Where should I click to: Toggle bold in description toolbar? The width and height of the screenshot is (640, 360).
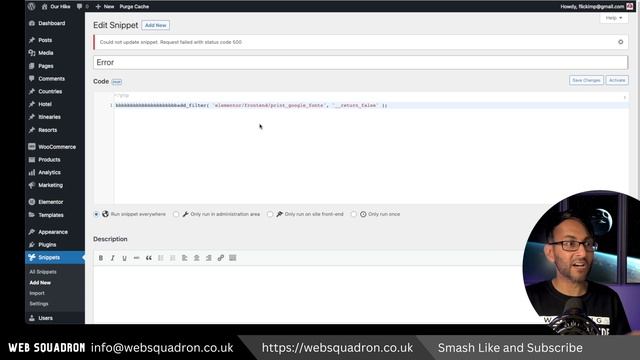(101, 258)
